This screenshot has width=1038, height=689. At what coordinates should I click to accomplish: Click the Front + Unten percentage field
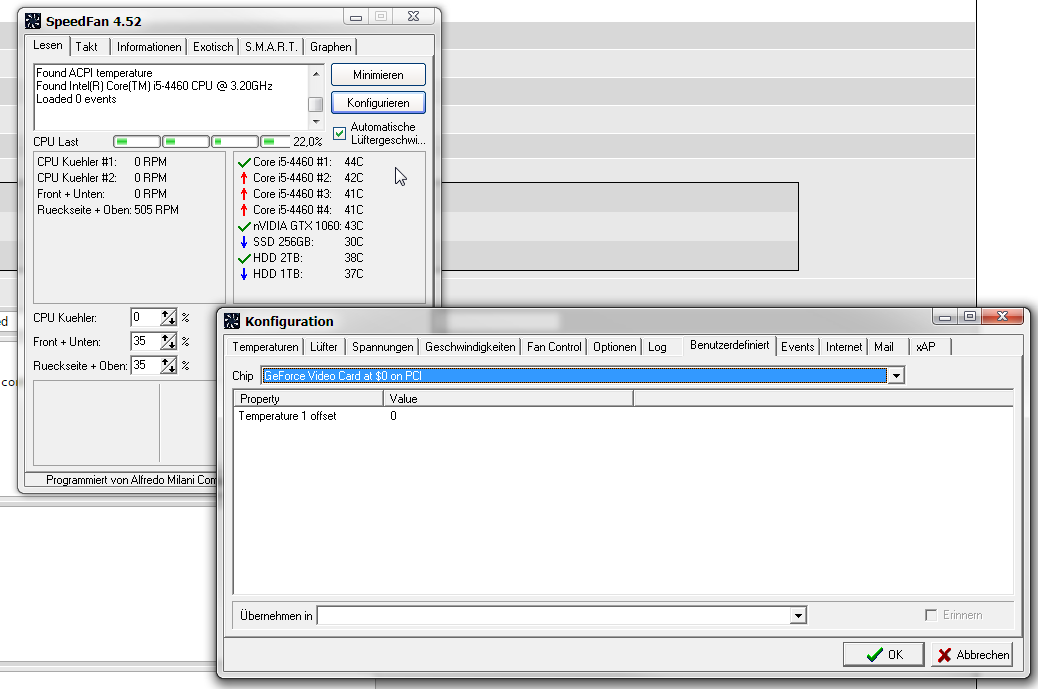tap(146, 342)
